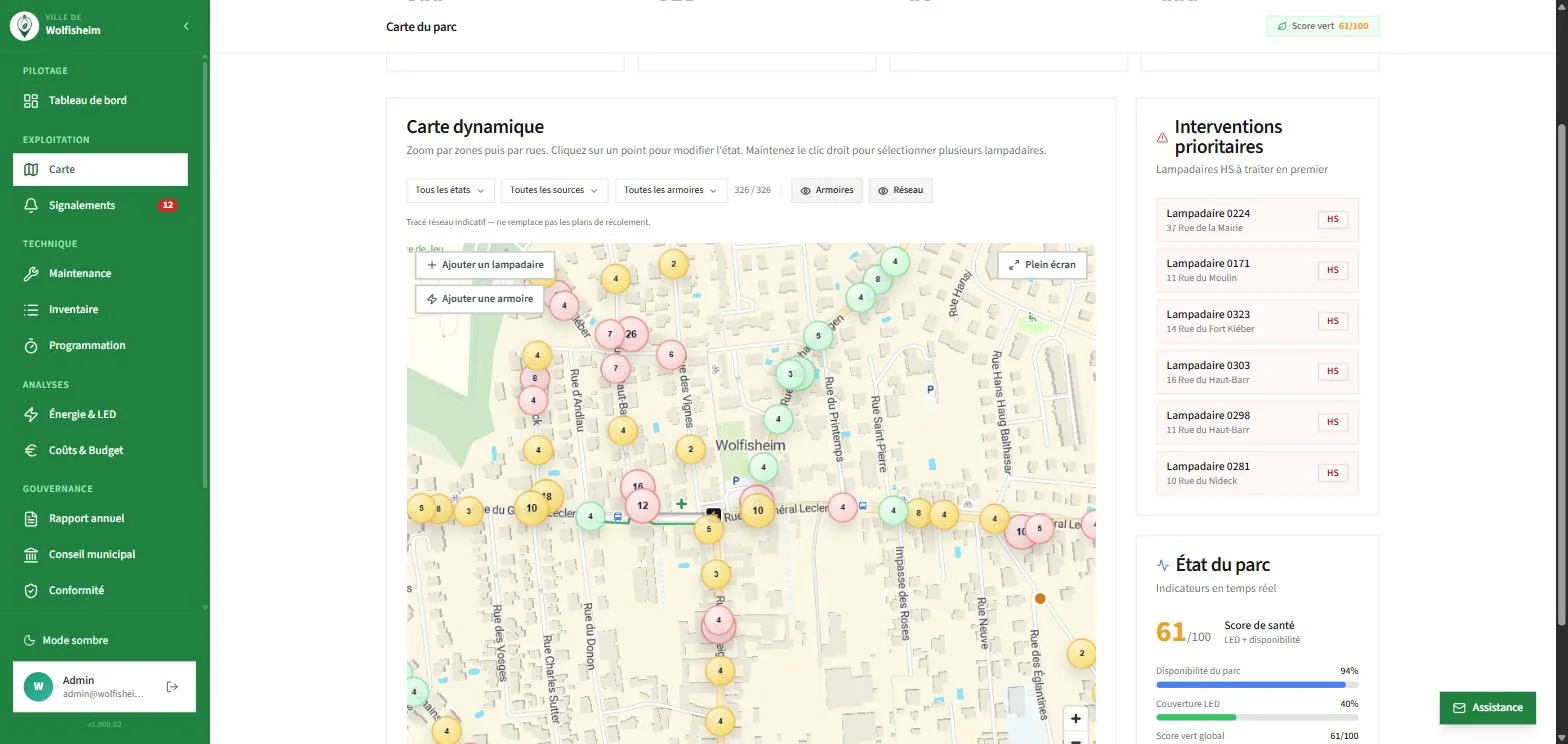Open the Toutes les armoires dropdown
1568x744 pixels.
pyautogui.click(x=671, y=190)
